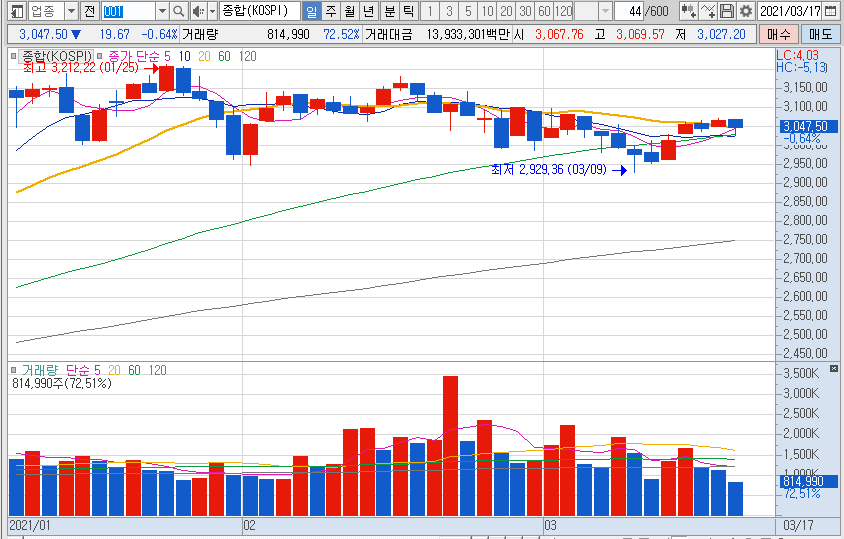844x539 pixels.
Task: Select the 틱 tick period tab
Action: pyautogui.click(x=409, y=10)
